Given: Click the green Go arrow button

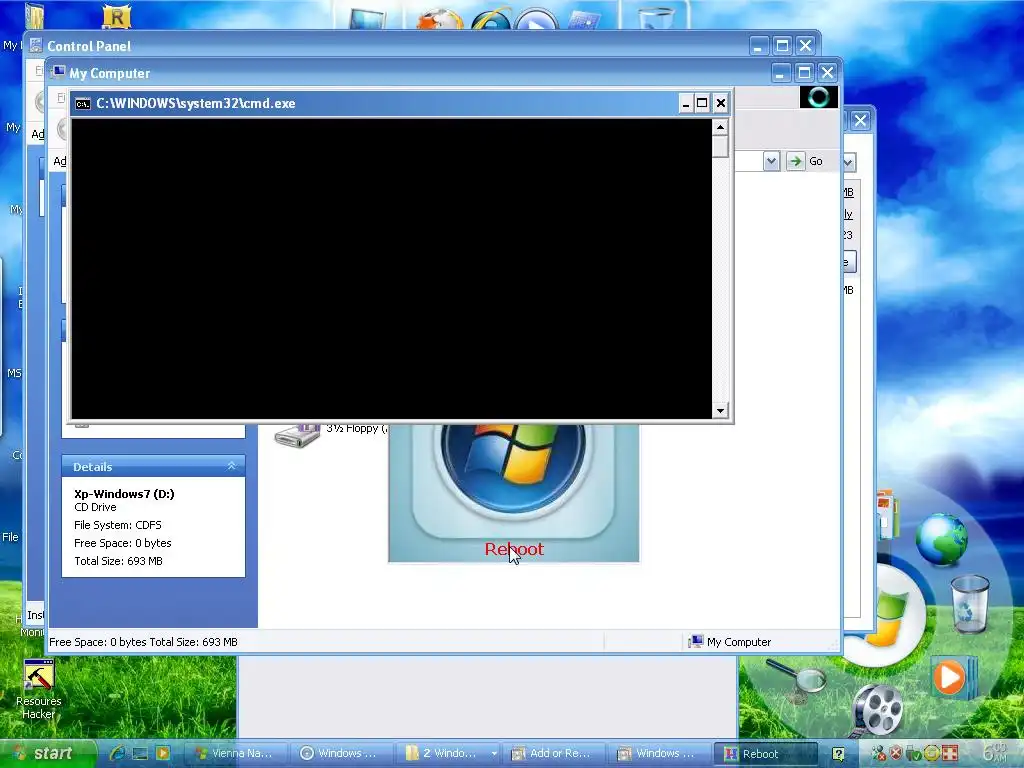Looking at the screenshot, I should click(795, 161).
